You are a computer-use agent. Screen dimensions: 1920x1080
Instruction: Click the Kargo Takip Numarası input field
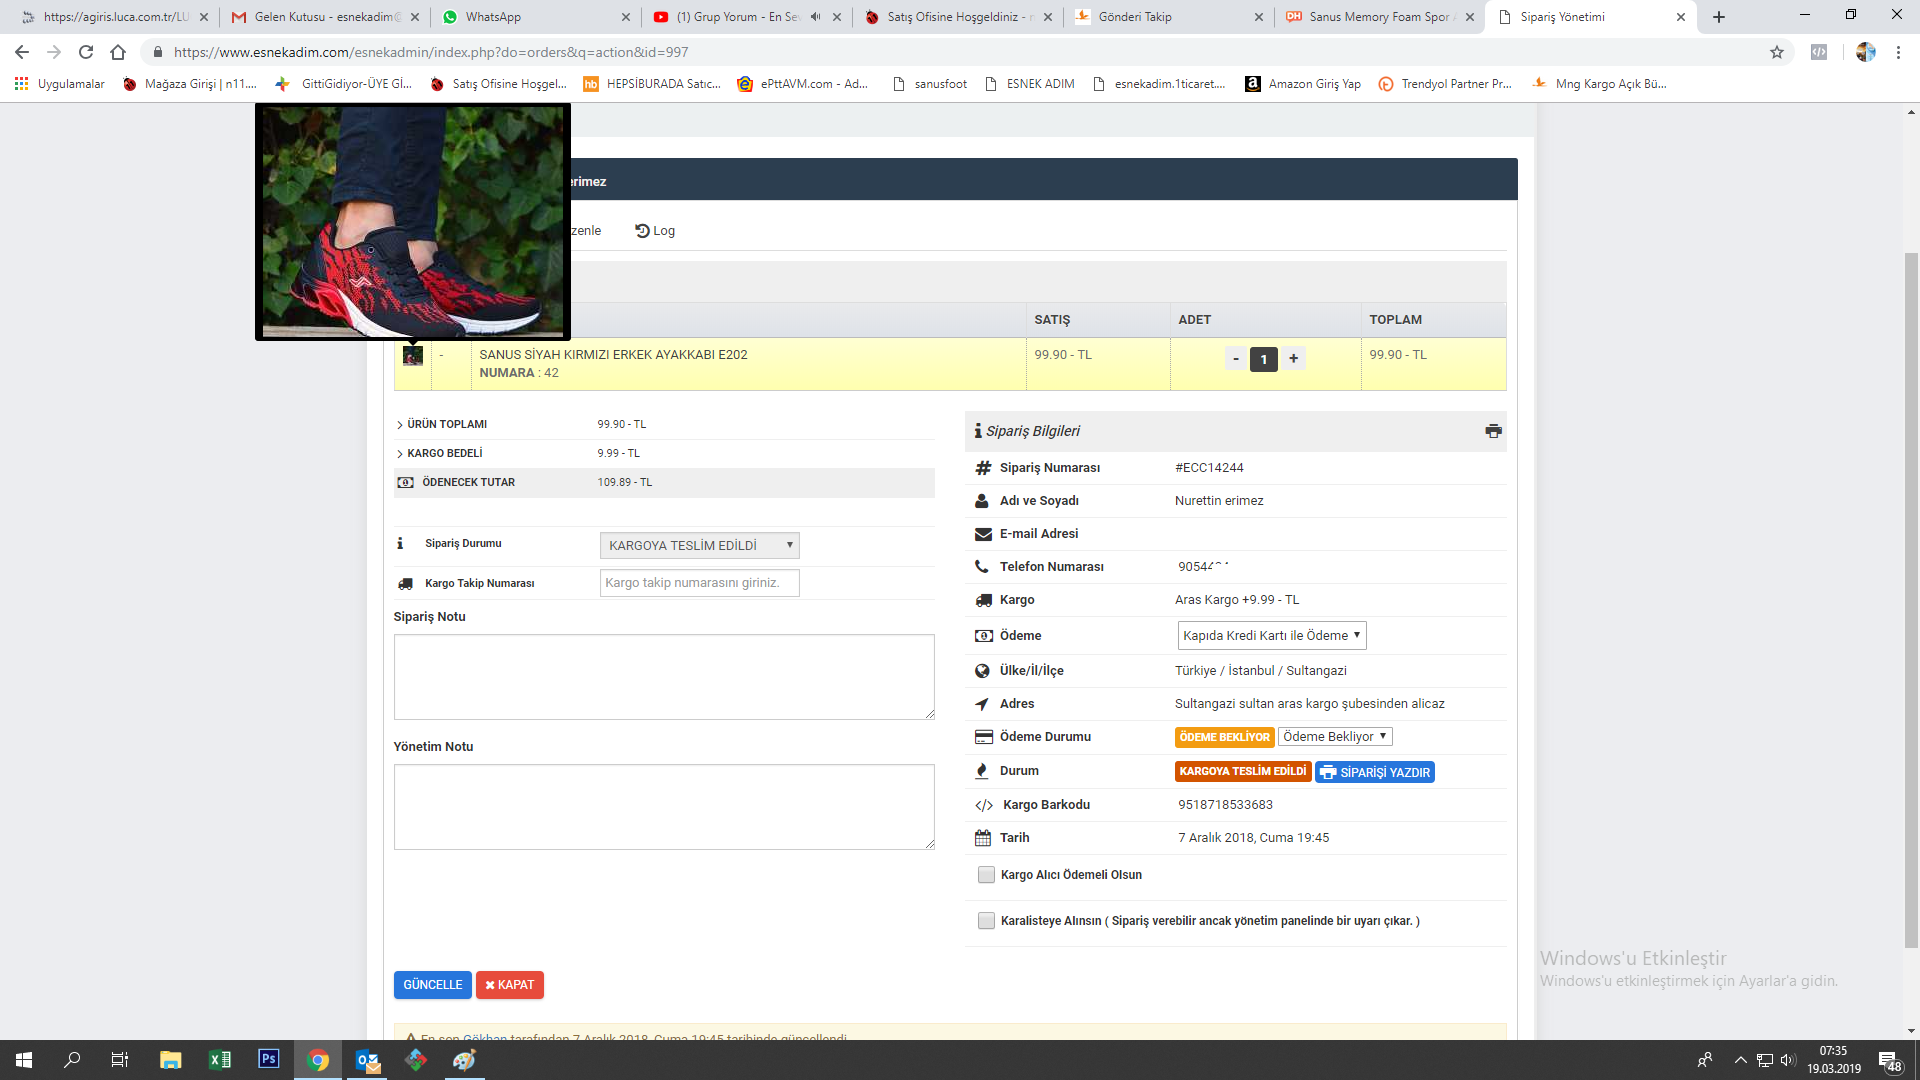[699, 583]
